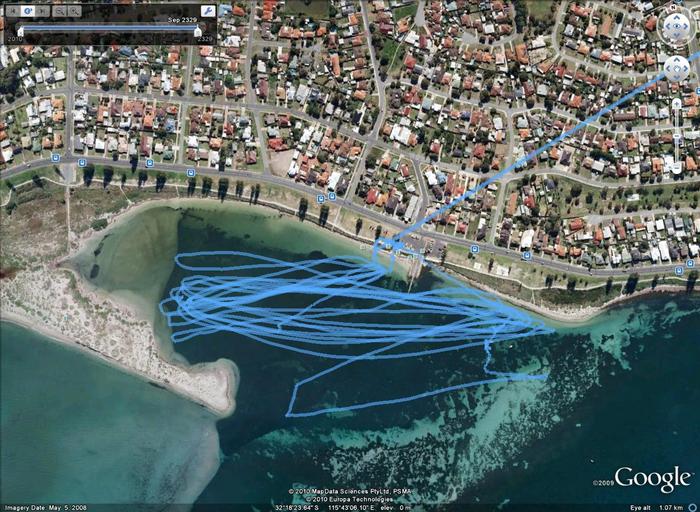Click the clock play button in time slider
The image size is (700, 512).
(27, 11)
